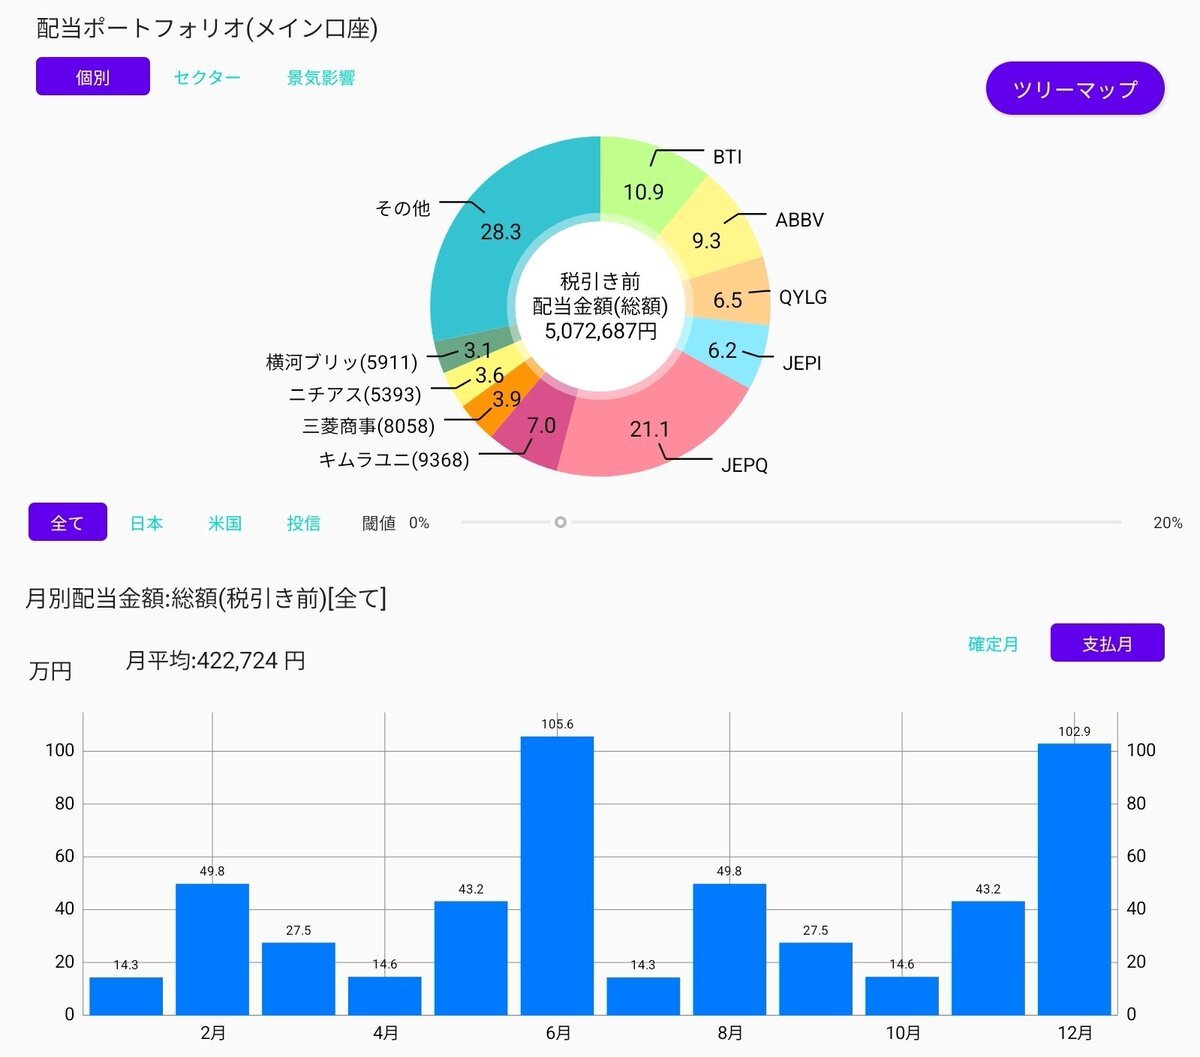Viewport: 1200px width, 1057px height.
Task: Select the 支払月 button
Action: click(1107, 643)
